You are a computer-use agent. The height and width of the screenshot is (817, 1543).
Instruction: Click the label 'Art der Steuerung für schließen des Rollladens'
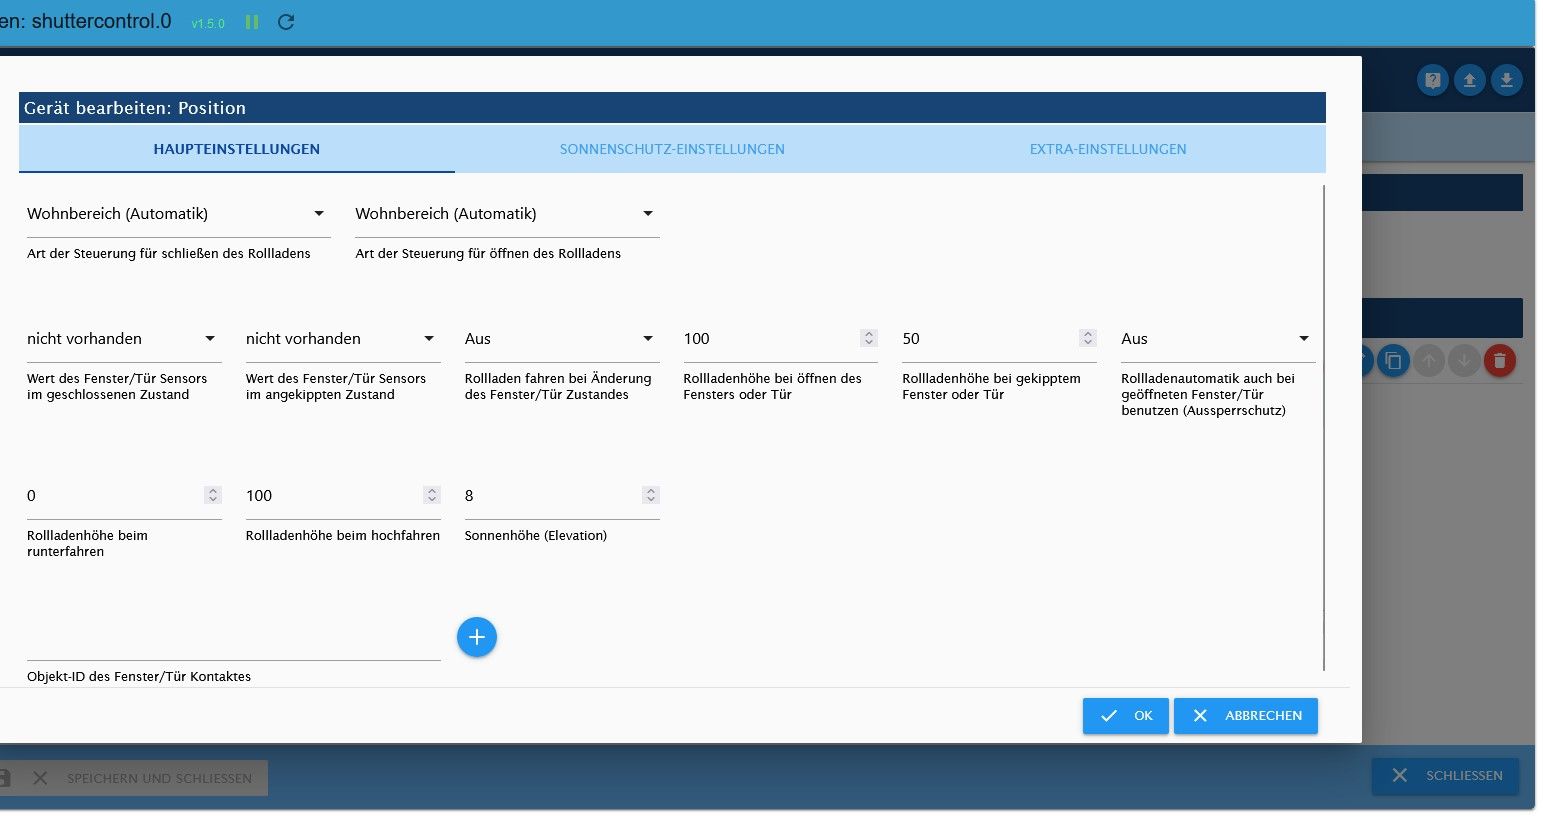169,254
